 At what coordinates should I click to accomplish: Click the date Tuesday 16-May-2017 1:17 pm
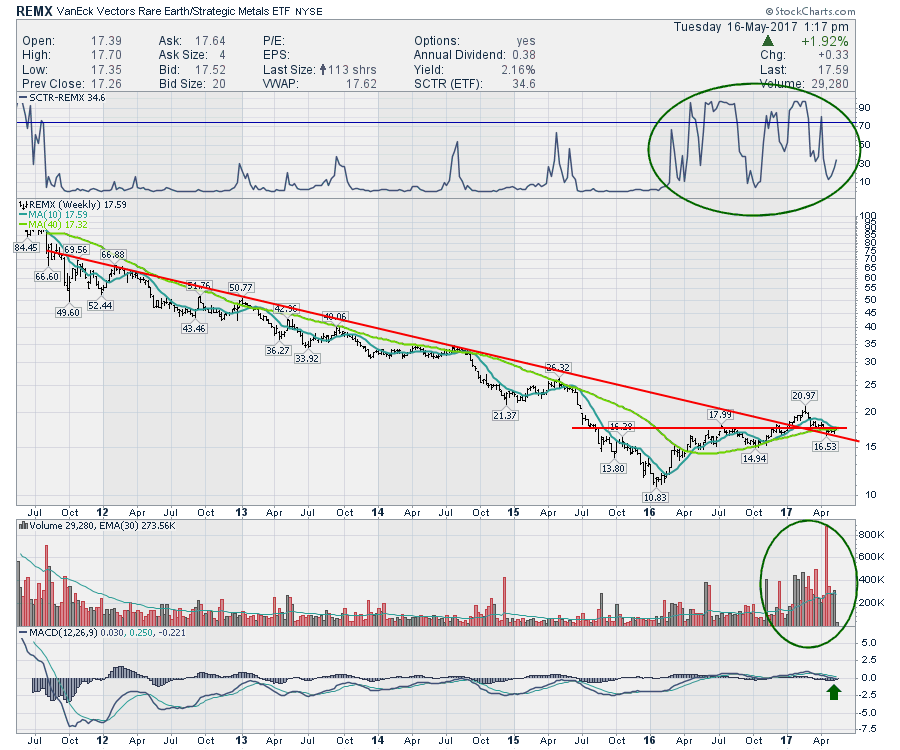[x=761, y=27]
